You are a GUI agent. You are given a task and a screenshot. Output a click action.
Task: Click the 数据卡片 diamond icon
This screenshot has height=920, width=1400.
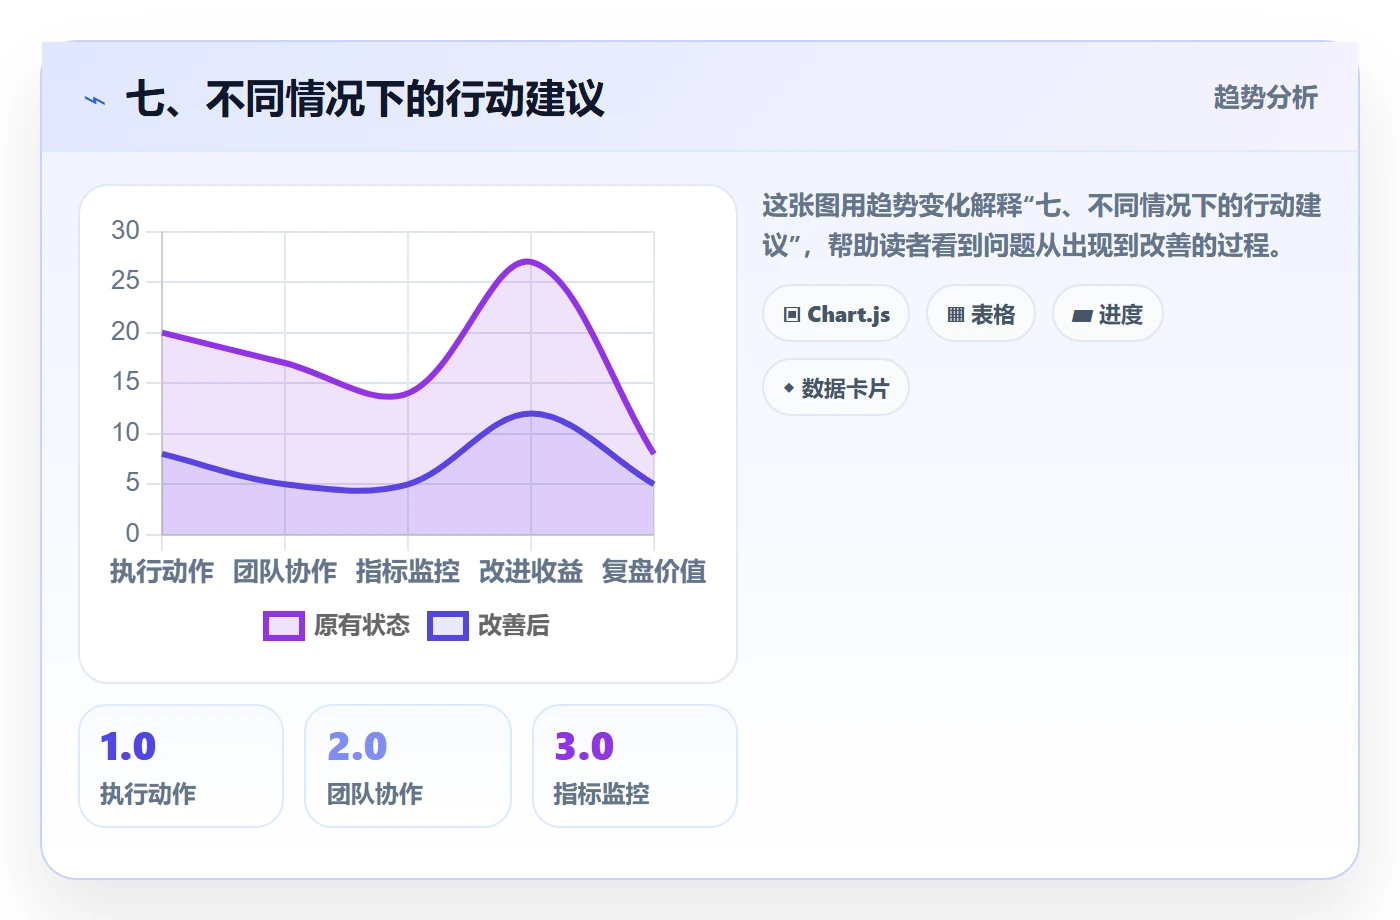pyautogui.click(x=789, y=388)
